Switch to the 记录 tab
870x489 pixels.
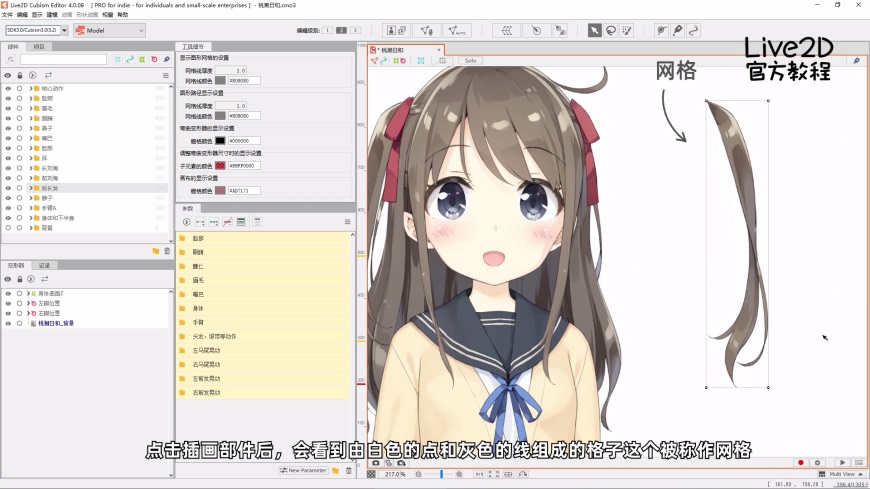pos(44,265)
